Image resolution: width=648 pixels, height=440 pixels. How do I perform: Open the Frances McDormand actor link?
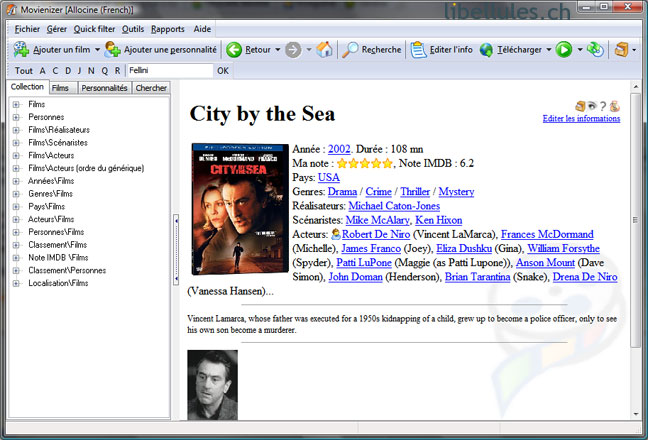click(x=547, y=234)
